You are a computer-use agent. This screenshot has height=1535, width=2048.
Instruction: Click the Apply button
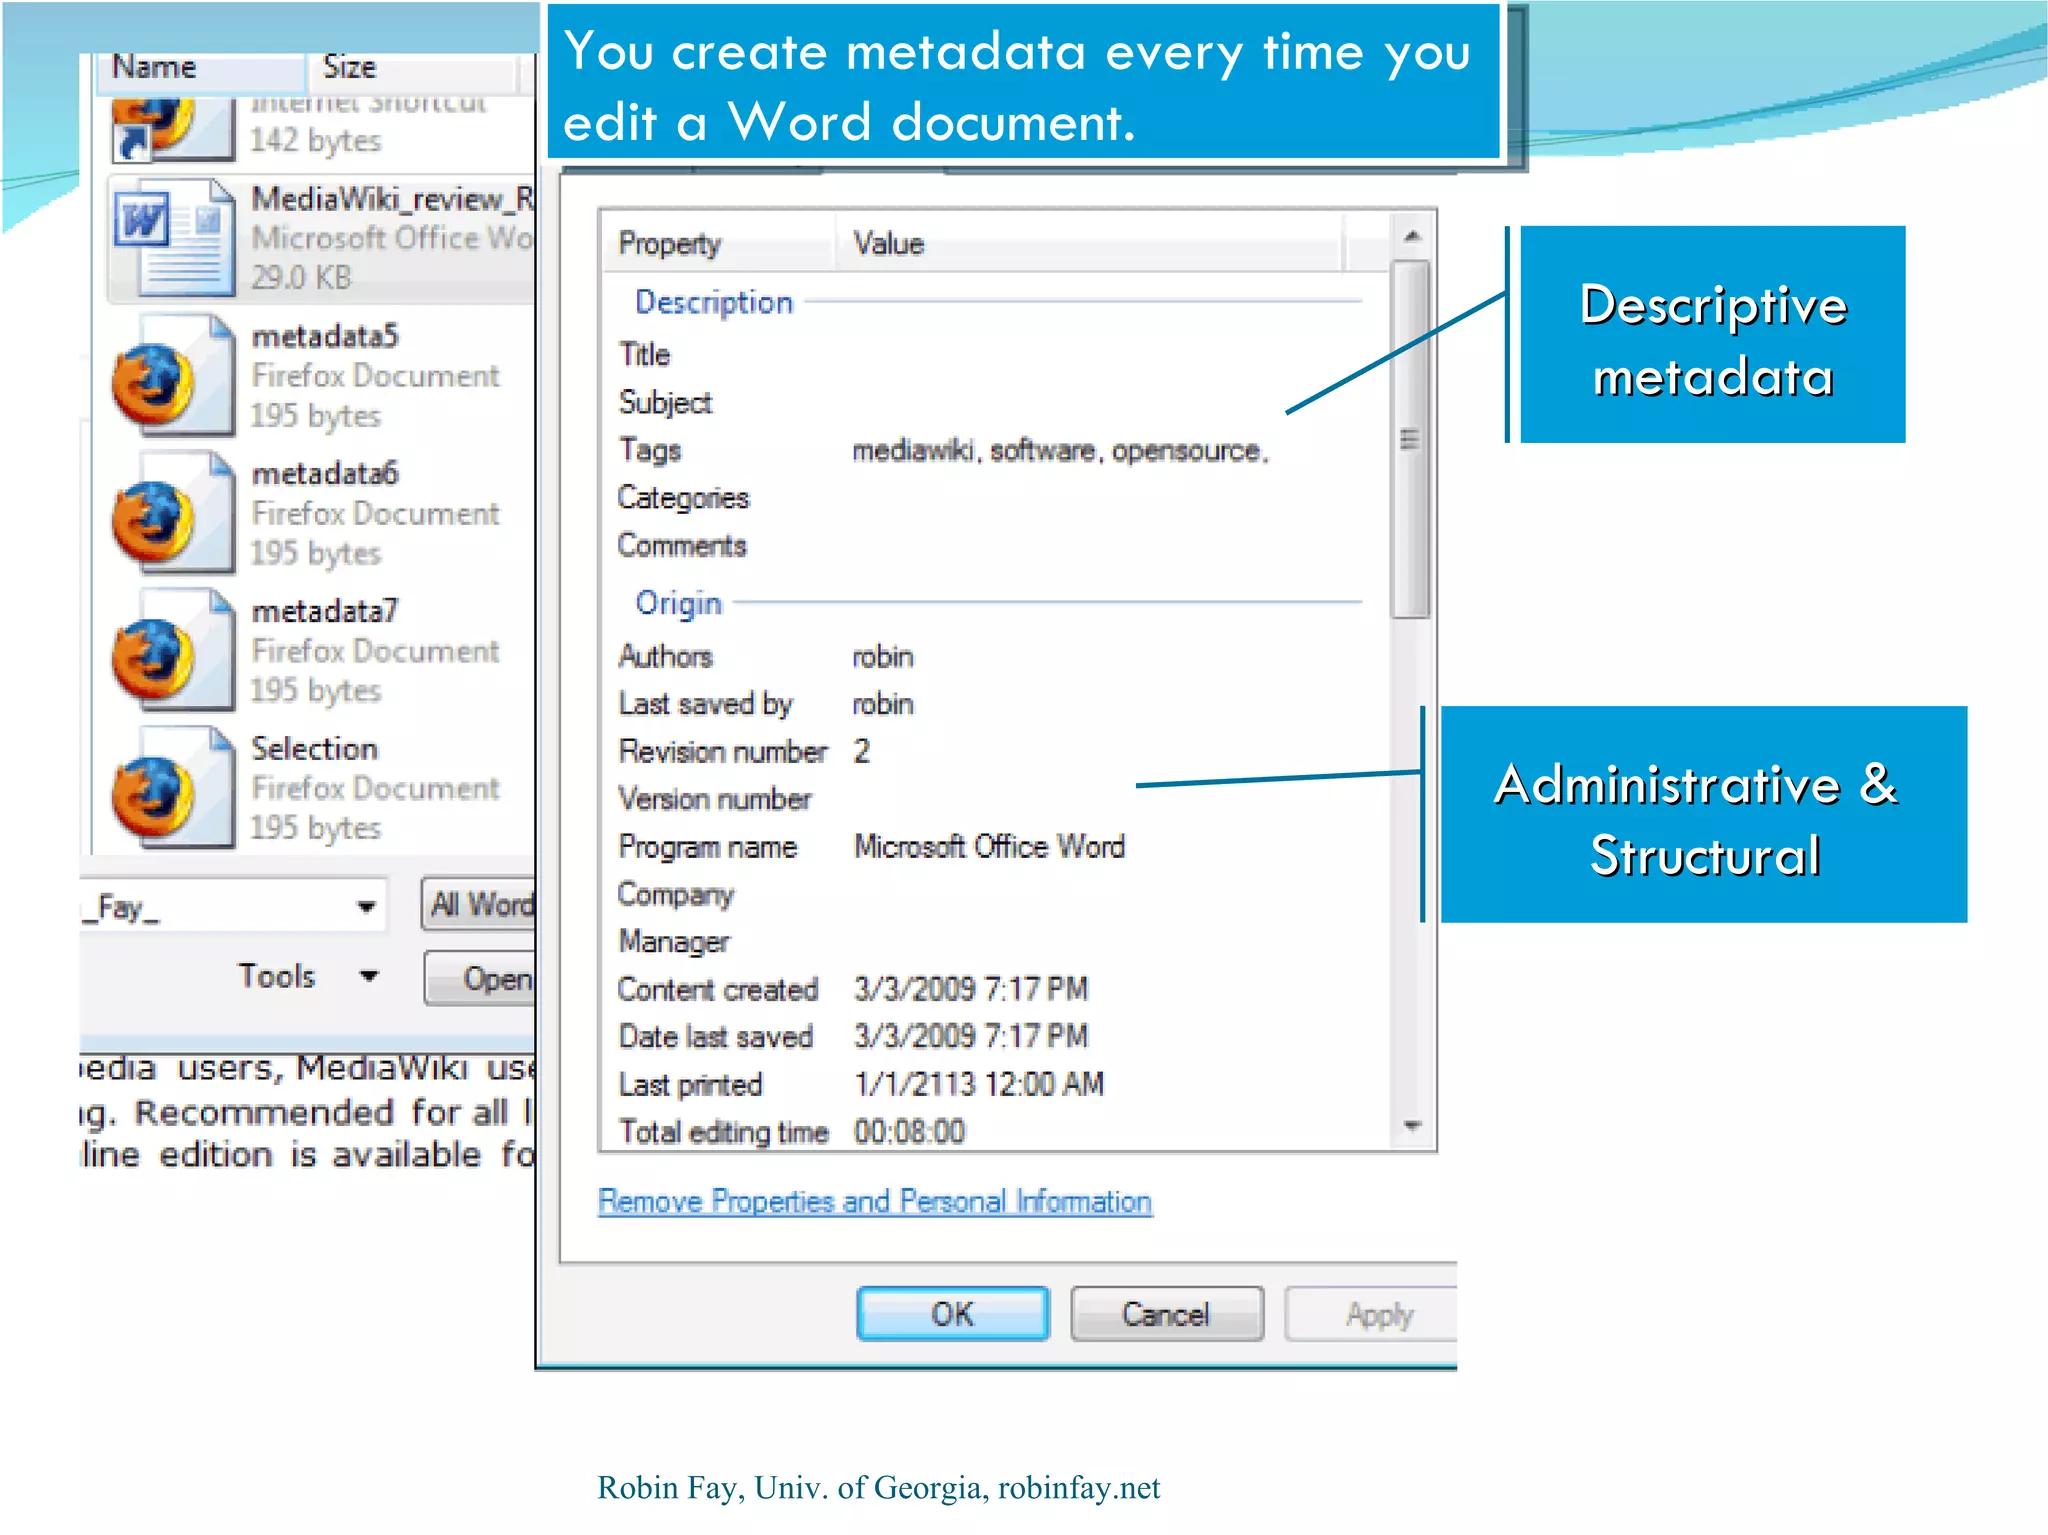click(1372, 1313)
